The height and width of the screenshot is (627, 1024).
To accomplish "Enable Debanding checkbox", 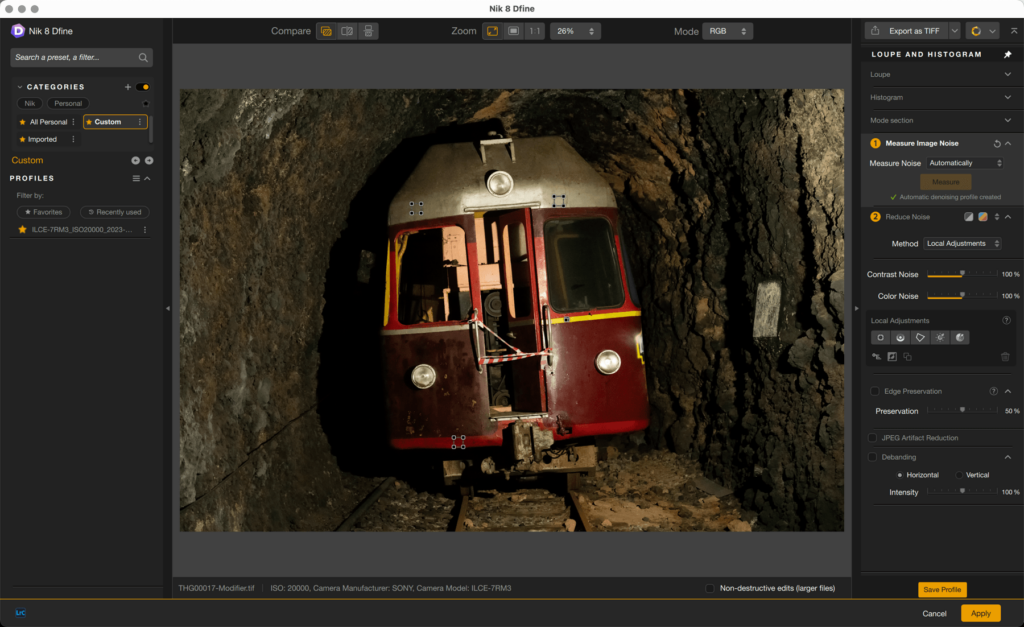I will 872,457.
